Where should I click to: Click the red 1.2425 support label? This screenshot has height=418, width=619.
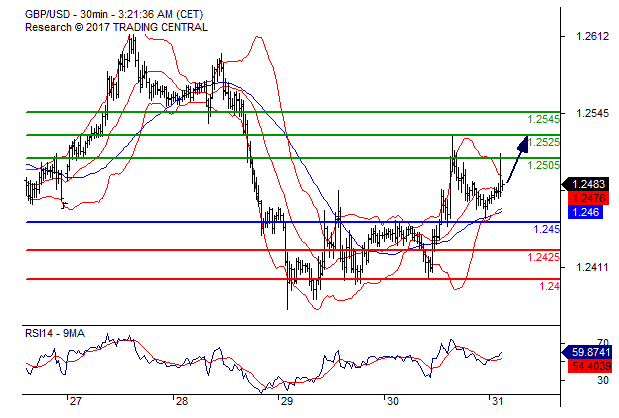(x=544, y=257)
